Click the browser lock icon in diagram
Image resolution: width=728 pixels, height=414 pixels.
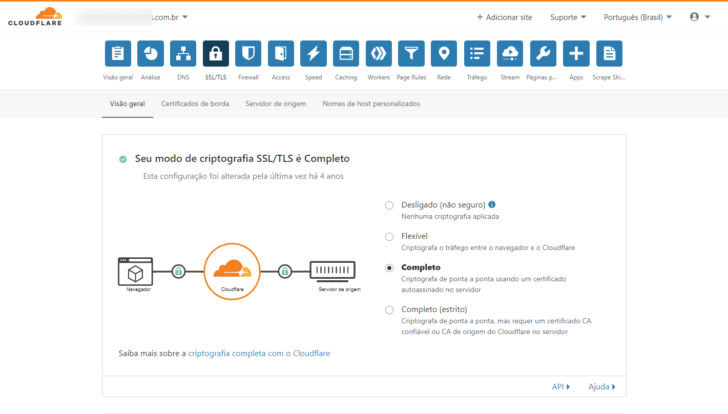coord(178,271)
